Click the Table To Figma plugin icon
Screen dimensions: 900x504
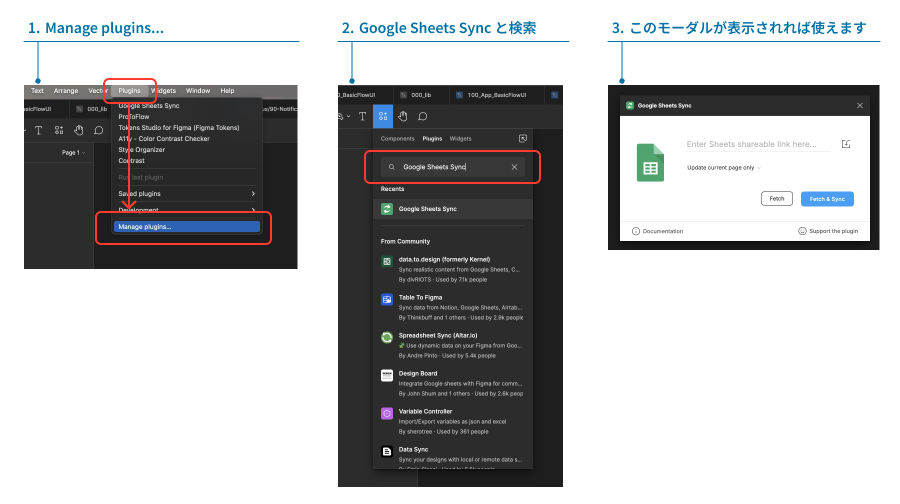tap(387, 300)
